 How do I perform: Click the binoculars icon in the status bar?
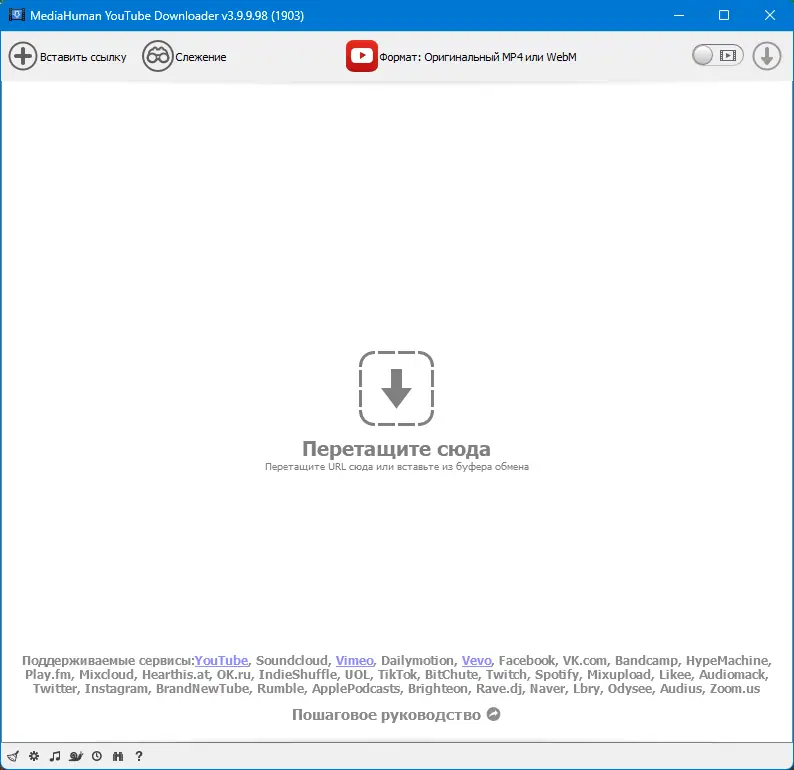(118, 756)
